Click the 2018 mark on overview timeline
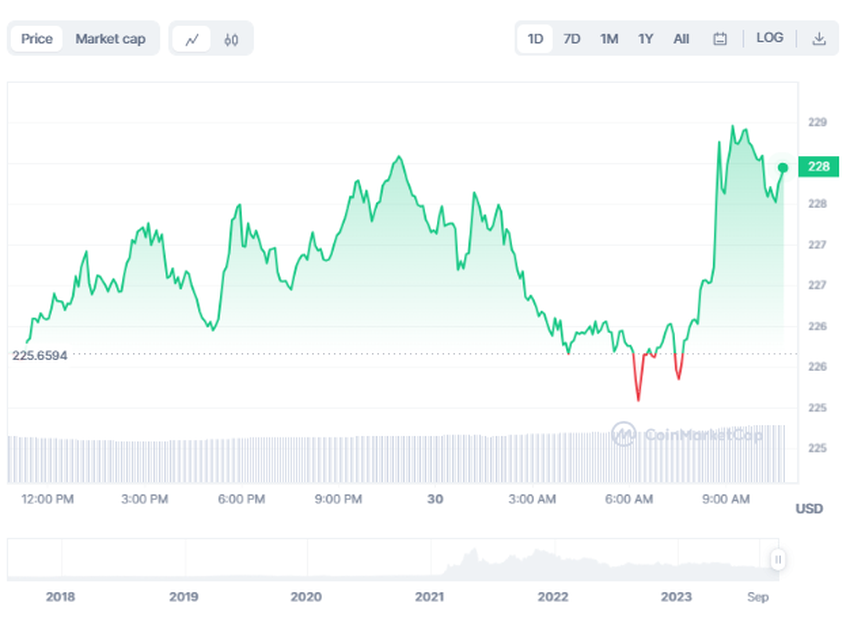Viewport: 850px width, 618px height. (x=60, y=596)
